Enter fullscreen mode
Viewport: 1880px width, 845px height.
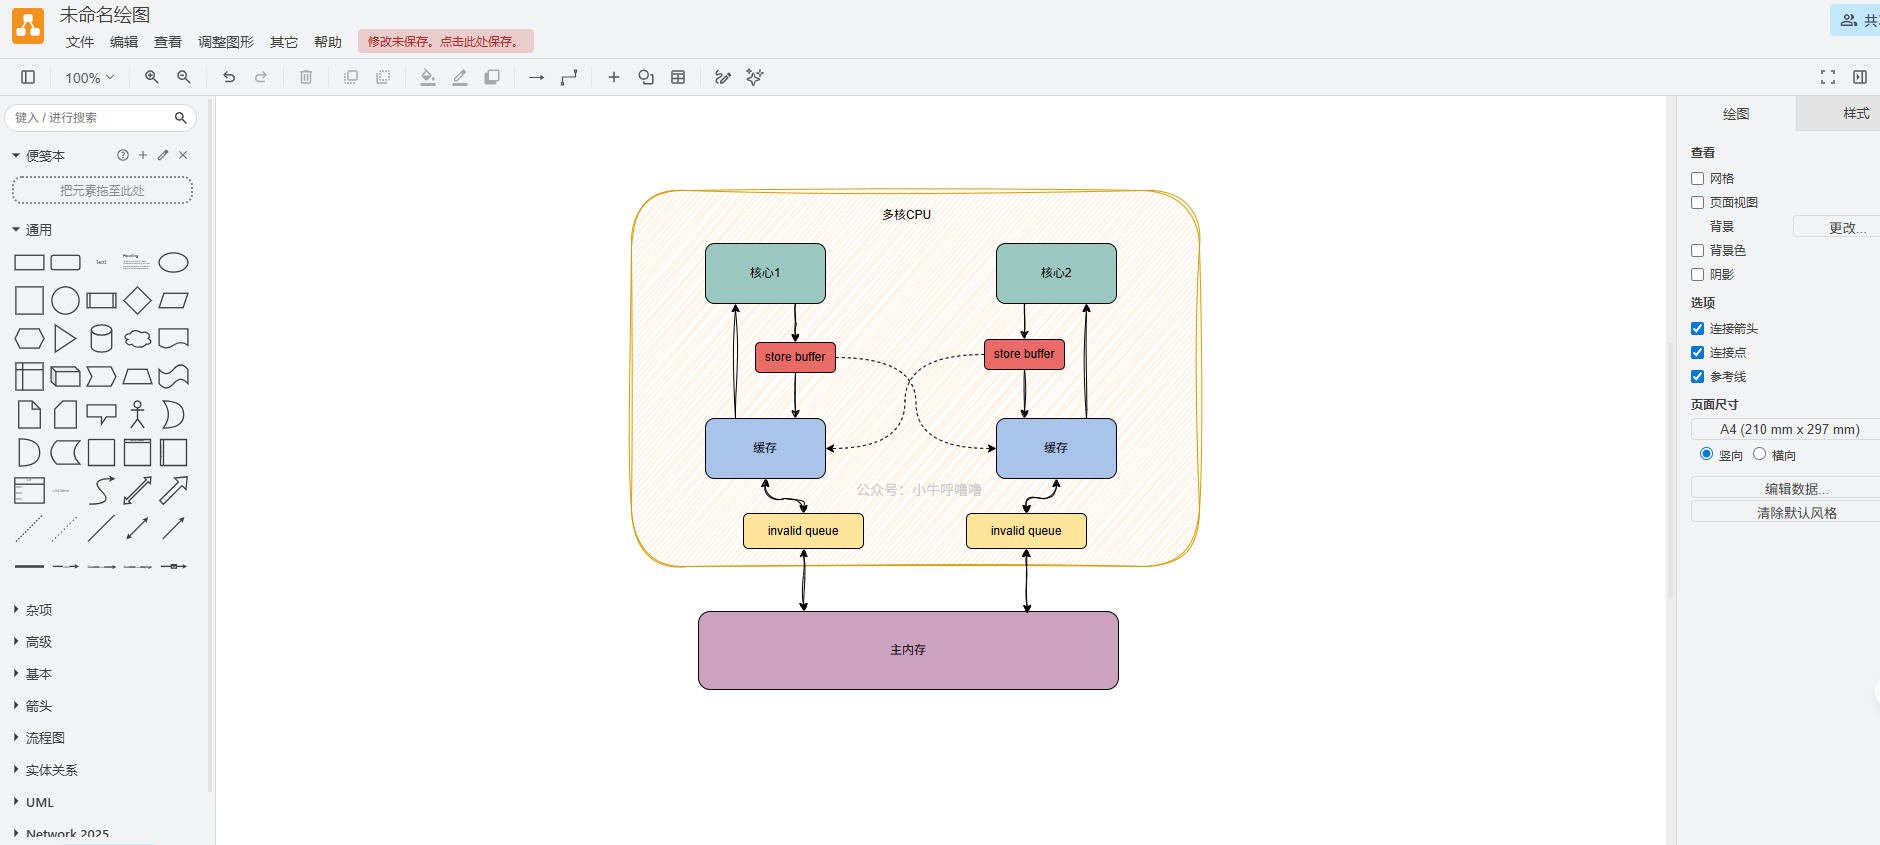click(x=1828, y=77)
